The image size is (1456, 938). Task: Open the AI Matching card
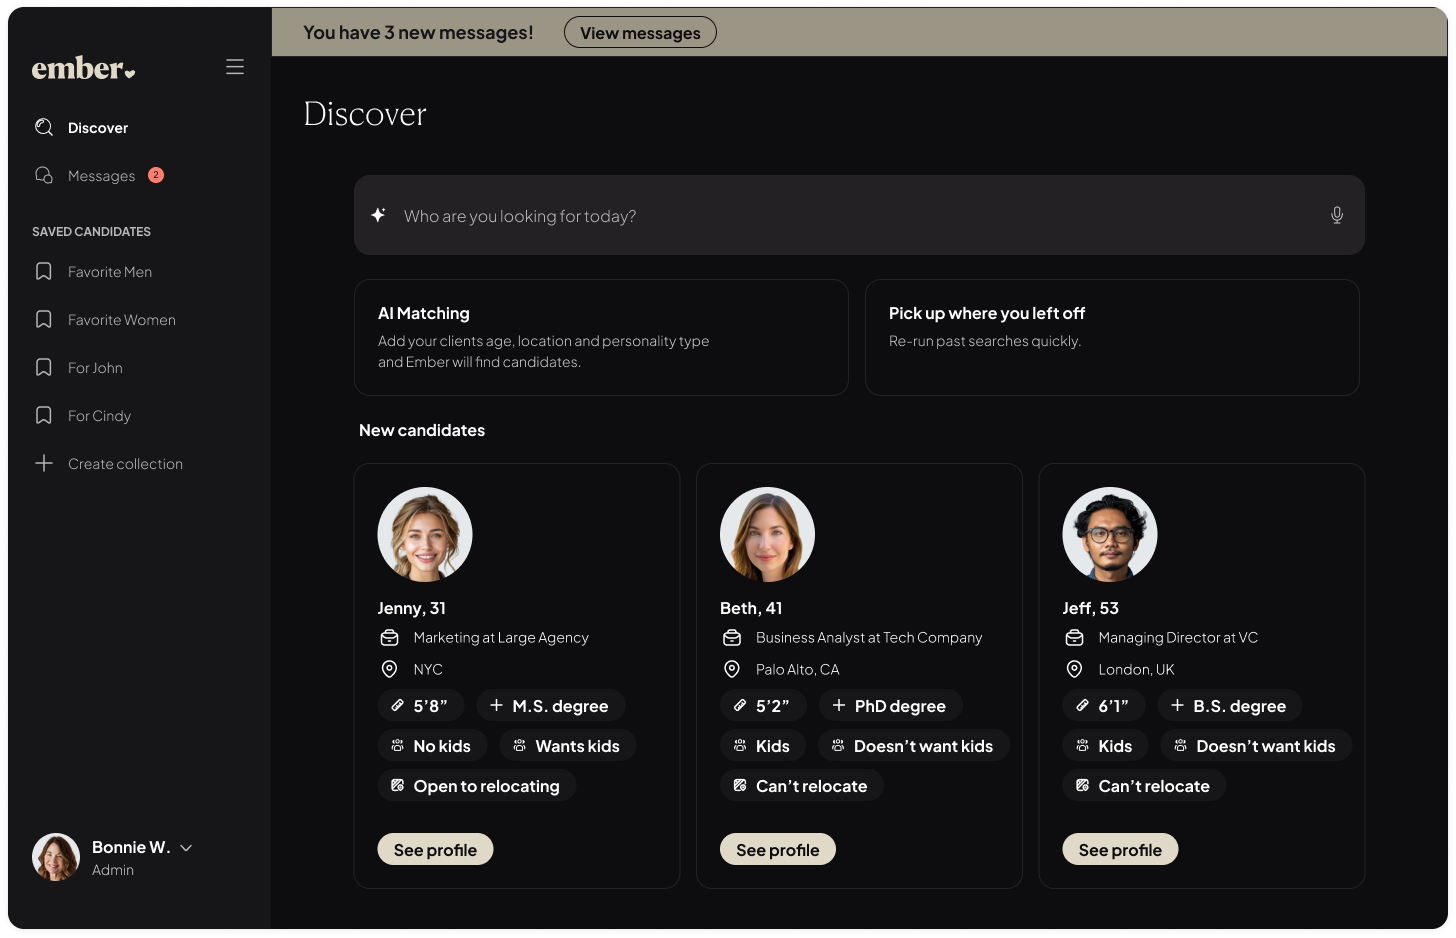601,337
